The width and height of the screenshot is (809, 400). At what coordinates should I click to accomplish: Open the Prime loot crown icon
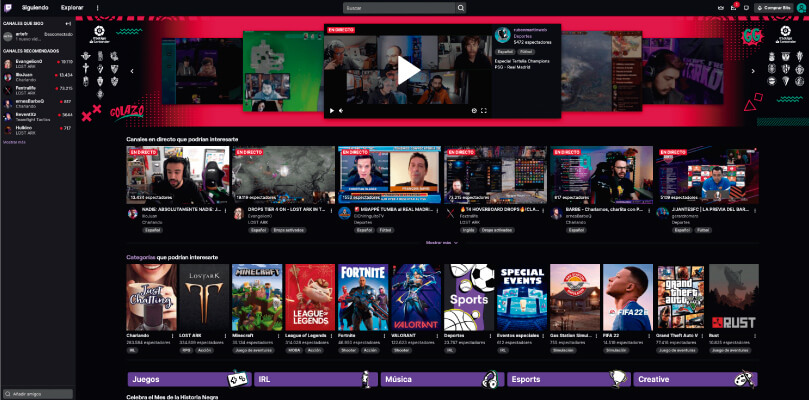pyautogui.click(x=721, y=8)
